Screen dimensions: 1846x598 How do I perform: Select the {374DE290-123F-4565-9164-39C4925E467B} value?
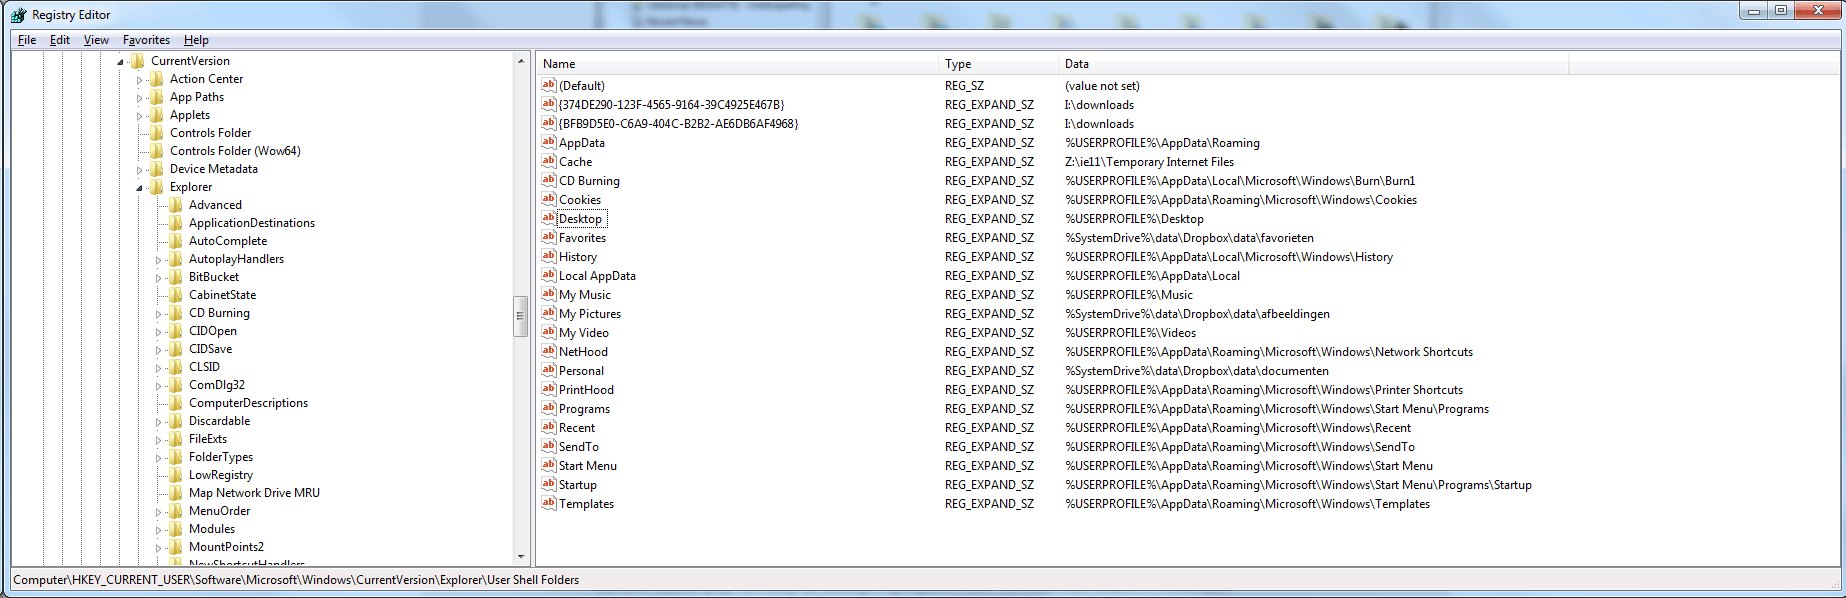[x=671, y=105]
